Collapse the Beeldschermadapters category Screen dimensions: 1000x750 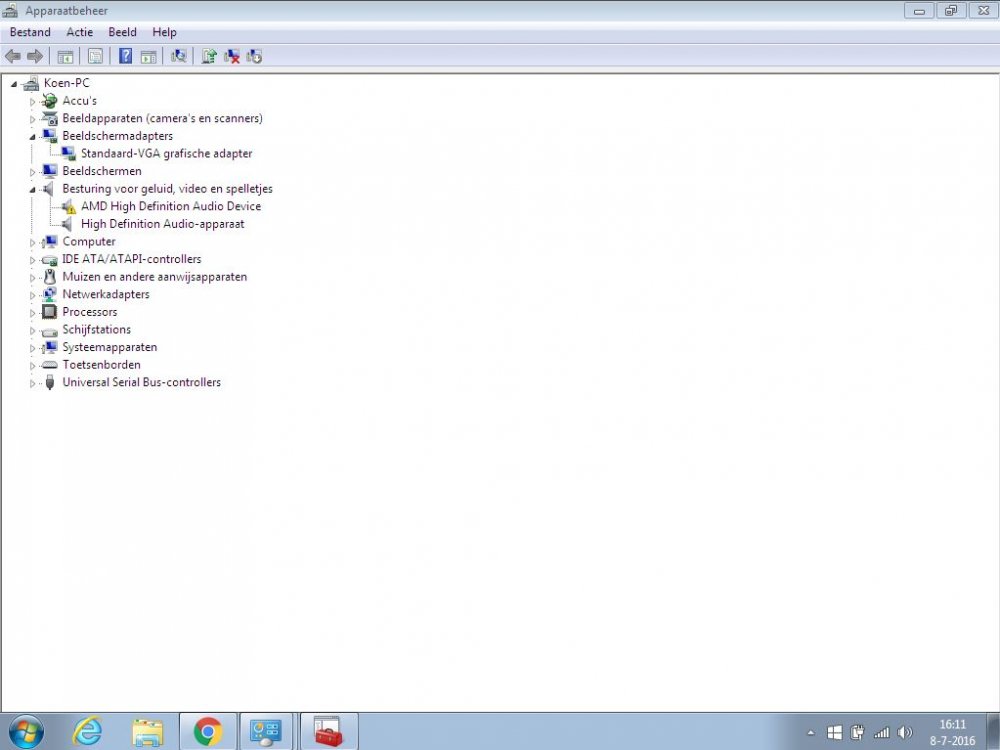tap(33, 136)
